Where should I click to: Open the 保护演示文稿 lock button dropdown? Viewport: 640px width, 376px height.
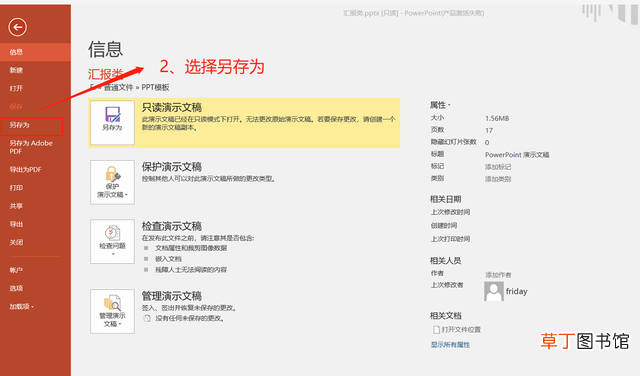(x=112, y=182)
